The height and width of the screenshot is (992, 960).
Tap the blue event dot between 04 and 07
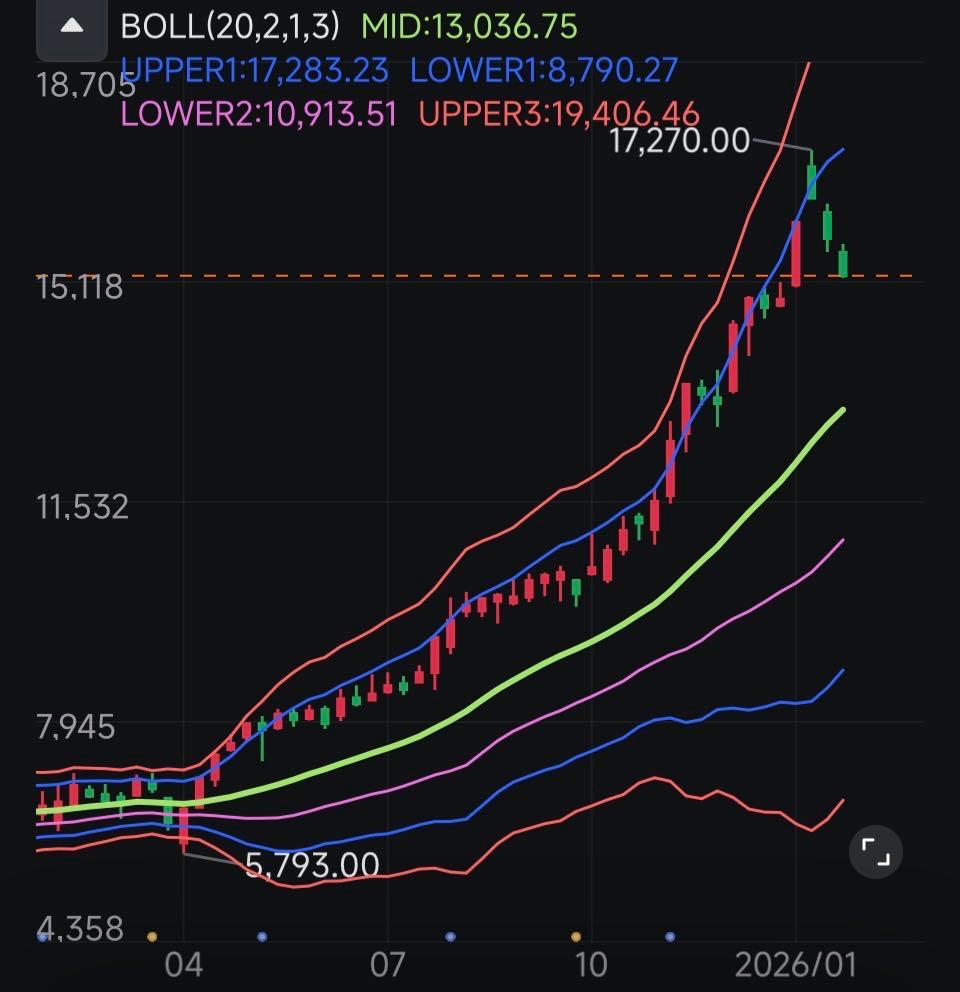point(262,937)
